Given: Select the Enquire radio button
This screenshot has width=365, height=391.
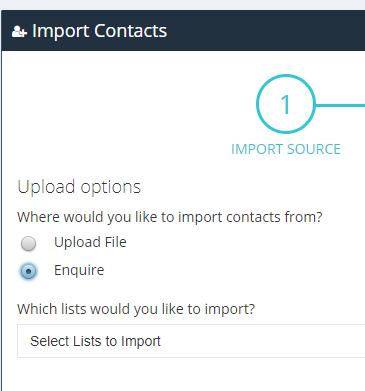Looking at the screenshot, I should point(28,271).
